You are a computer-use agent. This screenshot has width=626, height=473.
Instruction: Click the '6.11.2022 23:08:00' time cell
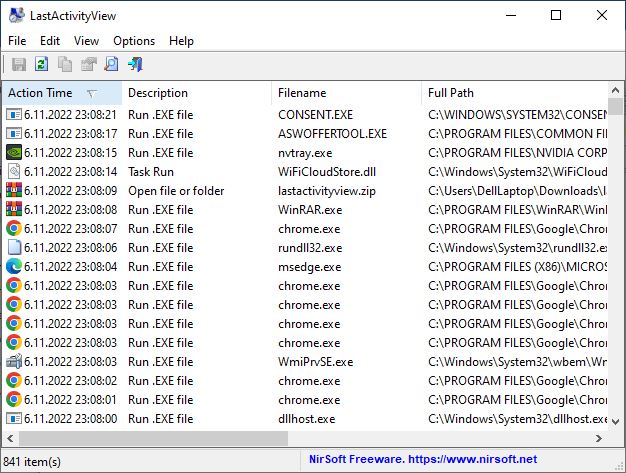[70, 419]
